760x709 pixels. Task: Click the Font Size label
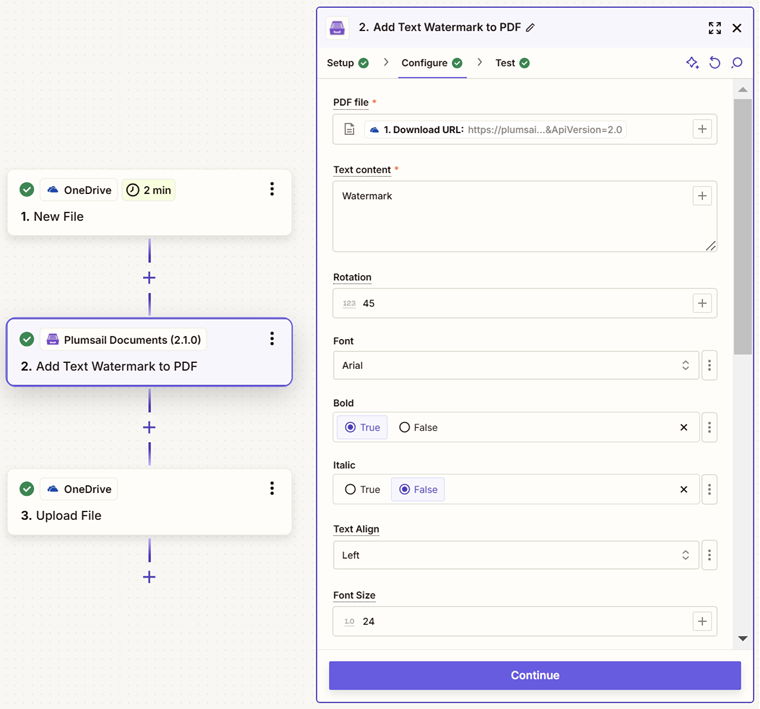[x=354, y=595]
